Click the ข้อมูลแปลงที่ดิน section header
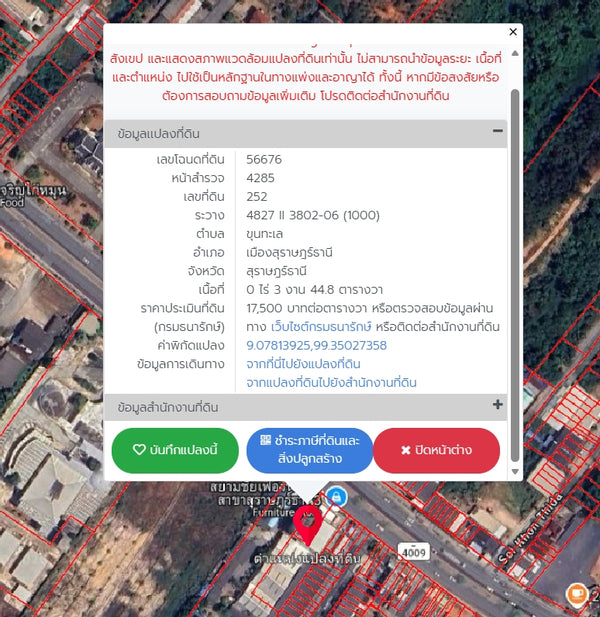Viewport: 600px width, 617px height. (x=305, y=133)
